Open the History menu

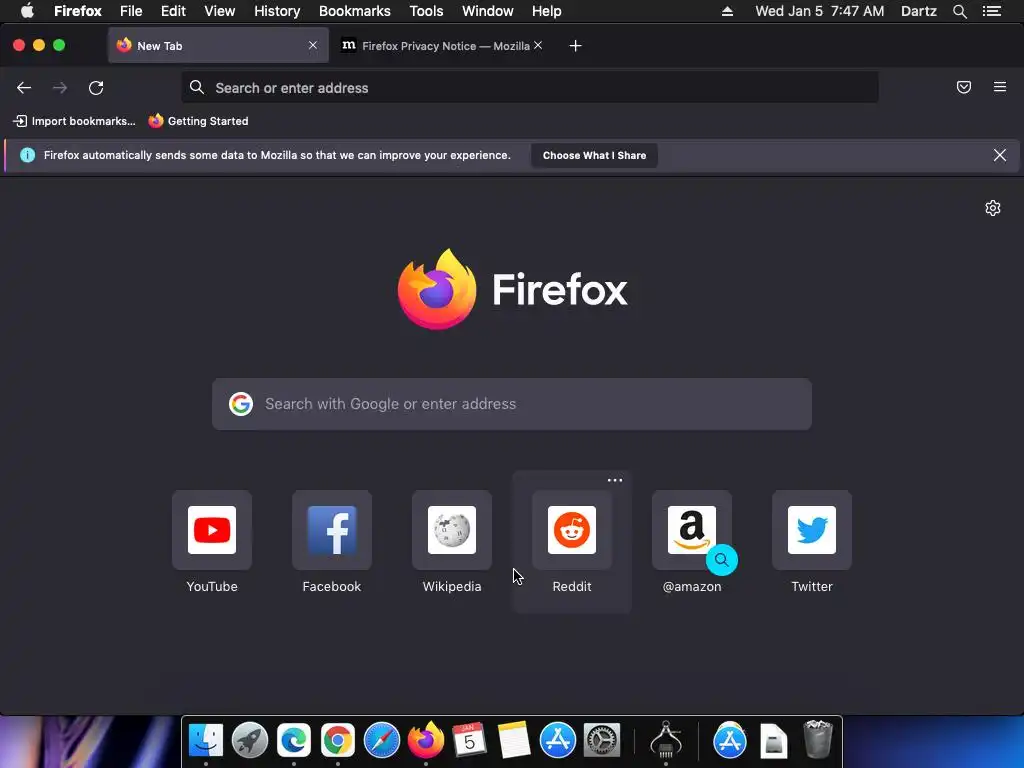point(277,11)
